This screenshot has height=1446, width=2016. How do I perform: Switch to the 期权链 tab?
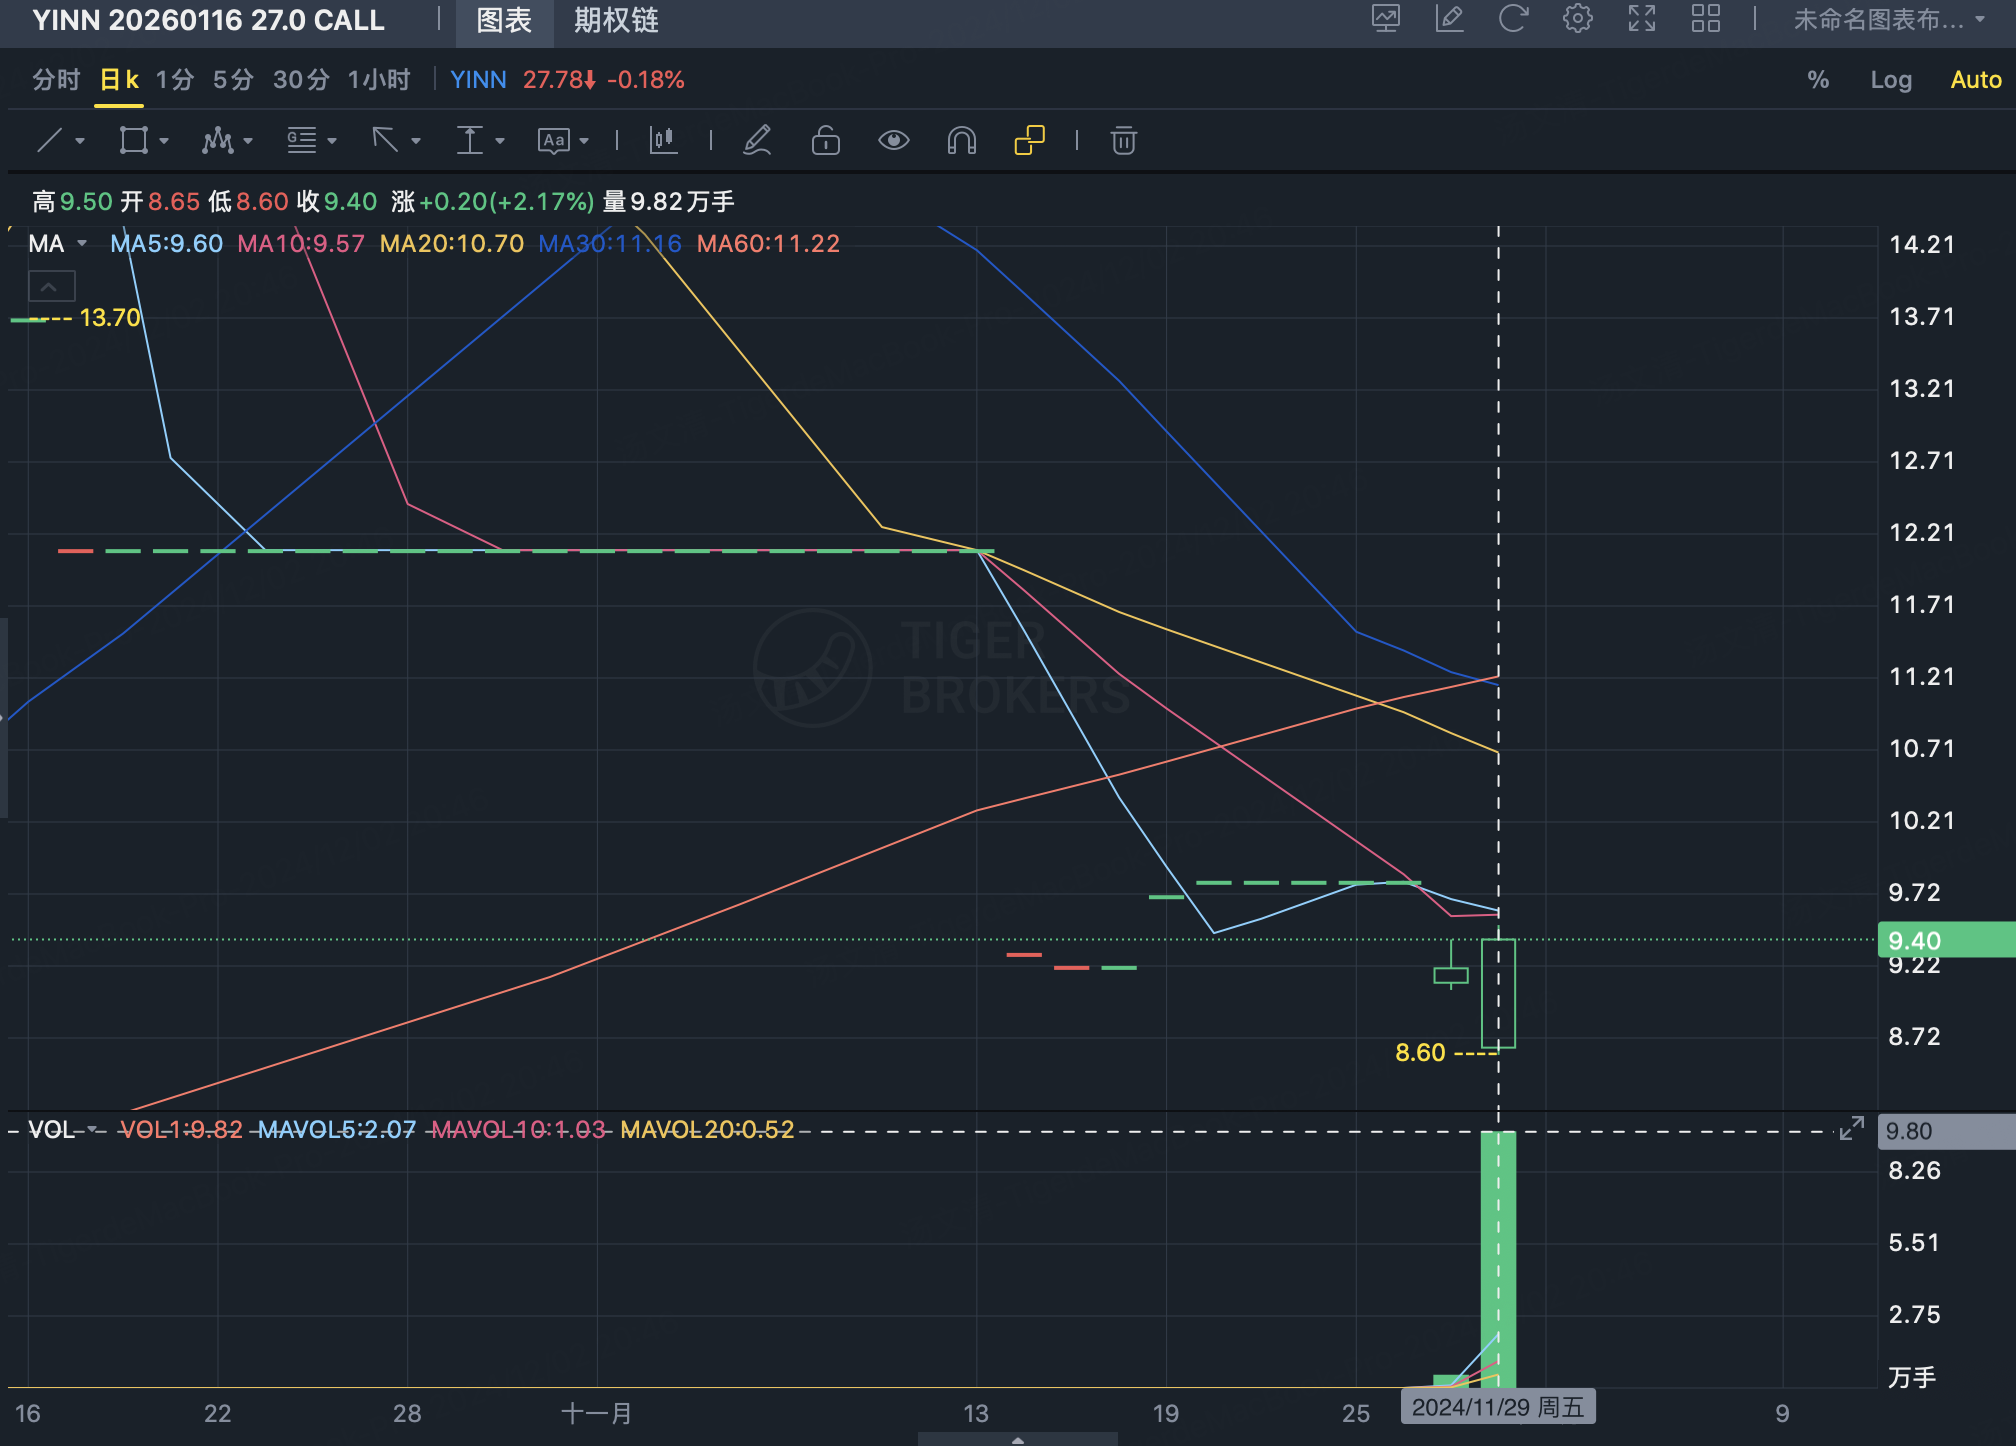point(616,21)
